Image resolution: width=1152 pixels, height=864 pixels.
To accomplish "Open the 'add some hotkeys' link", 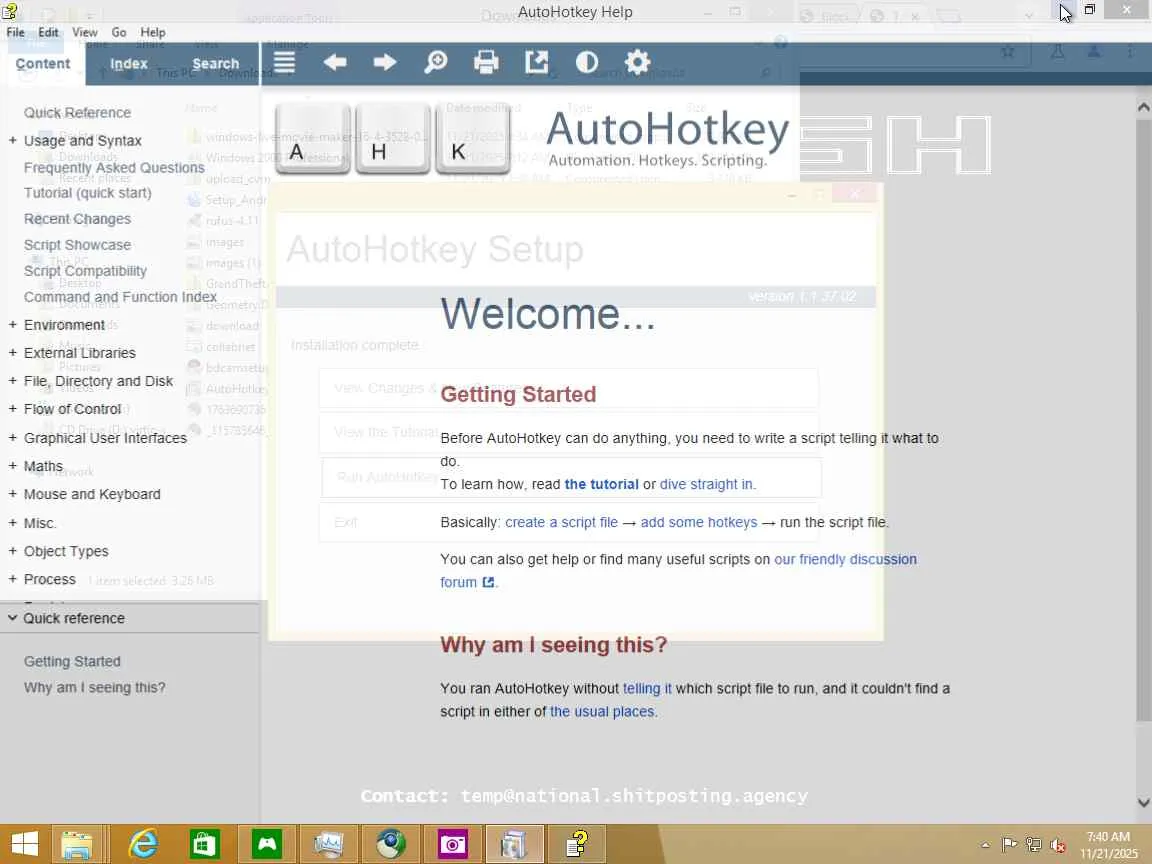I will (699, 522).
